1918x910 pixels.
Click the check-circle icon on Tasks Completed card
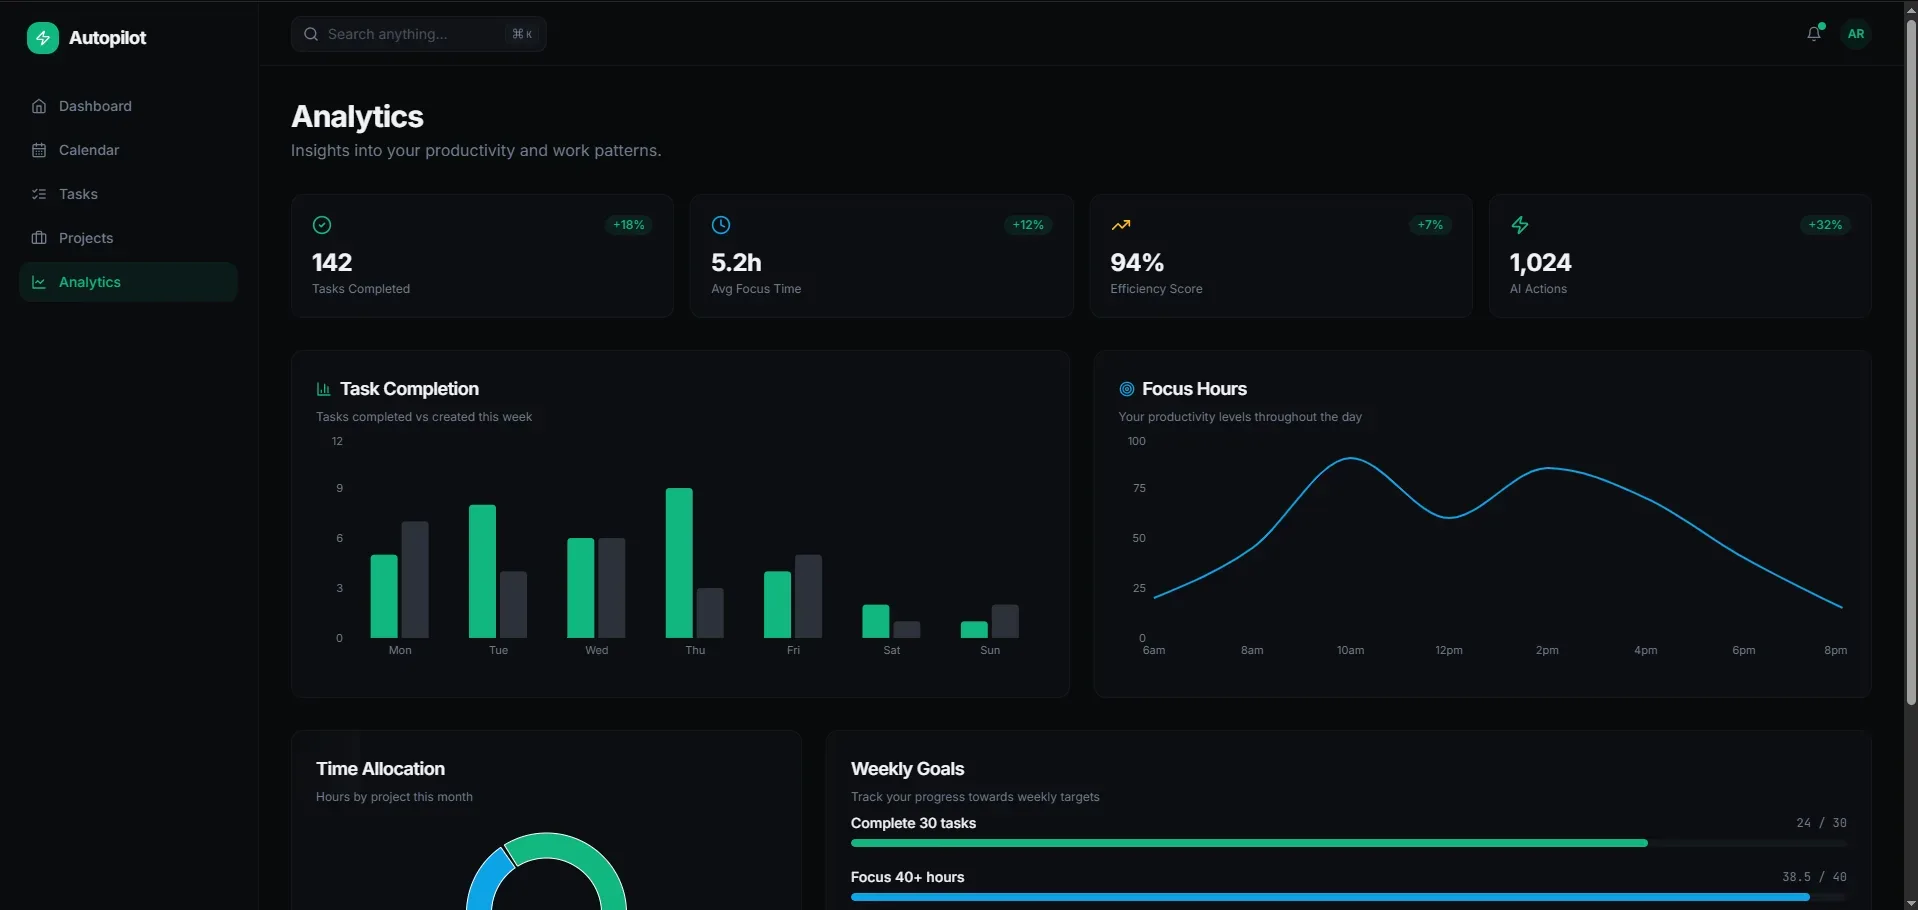(x=321, y=225)
